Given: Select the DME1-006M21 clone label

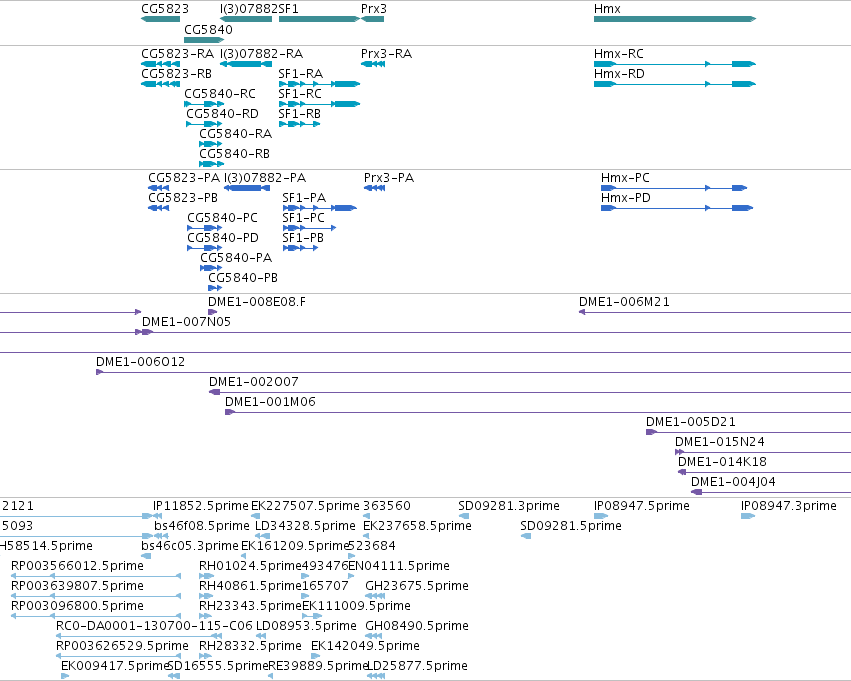Looking at the screenshot, I should click(x=624, y=302).
